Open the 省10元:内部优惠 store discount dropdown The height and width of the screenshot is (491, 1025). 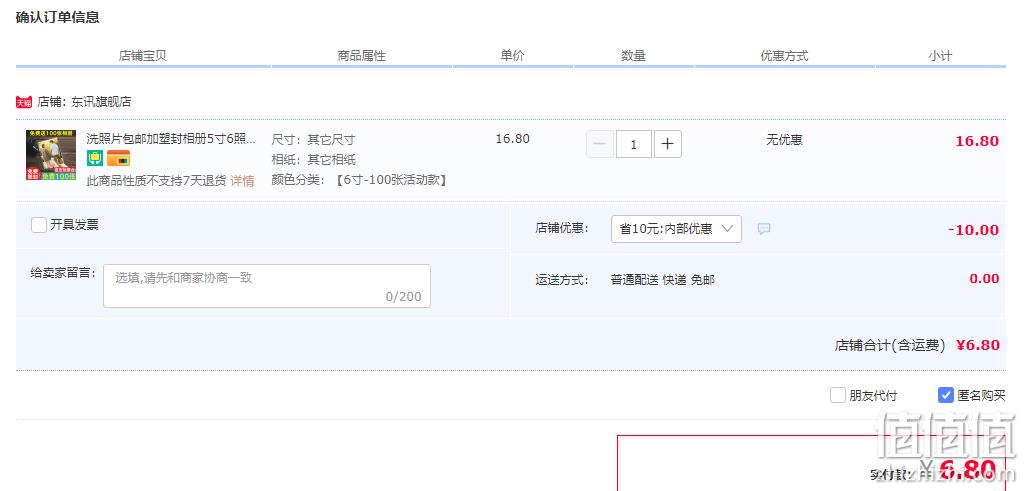676,229
